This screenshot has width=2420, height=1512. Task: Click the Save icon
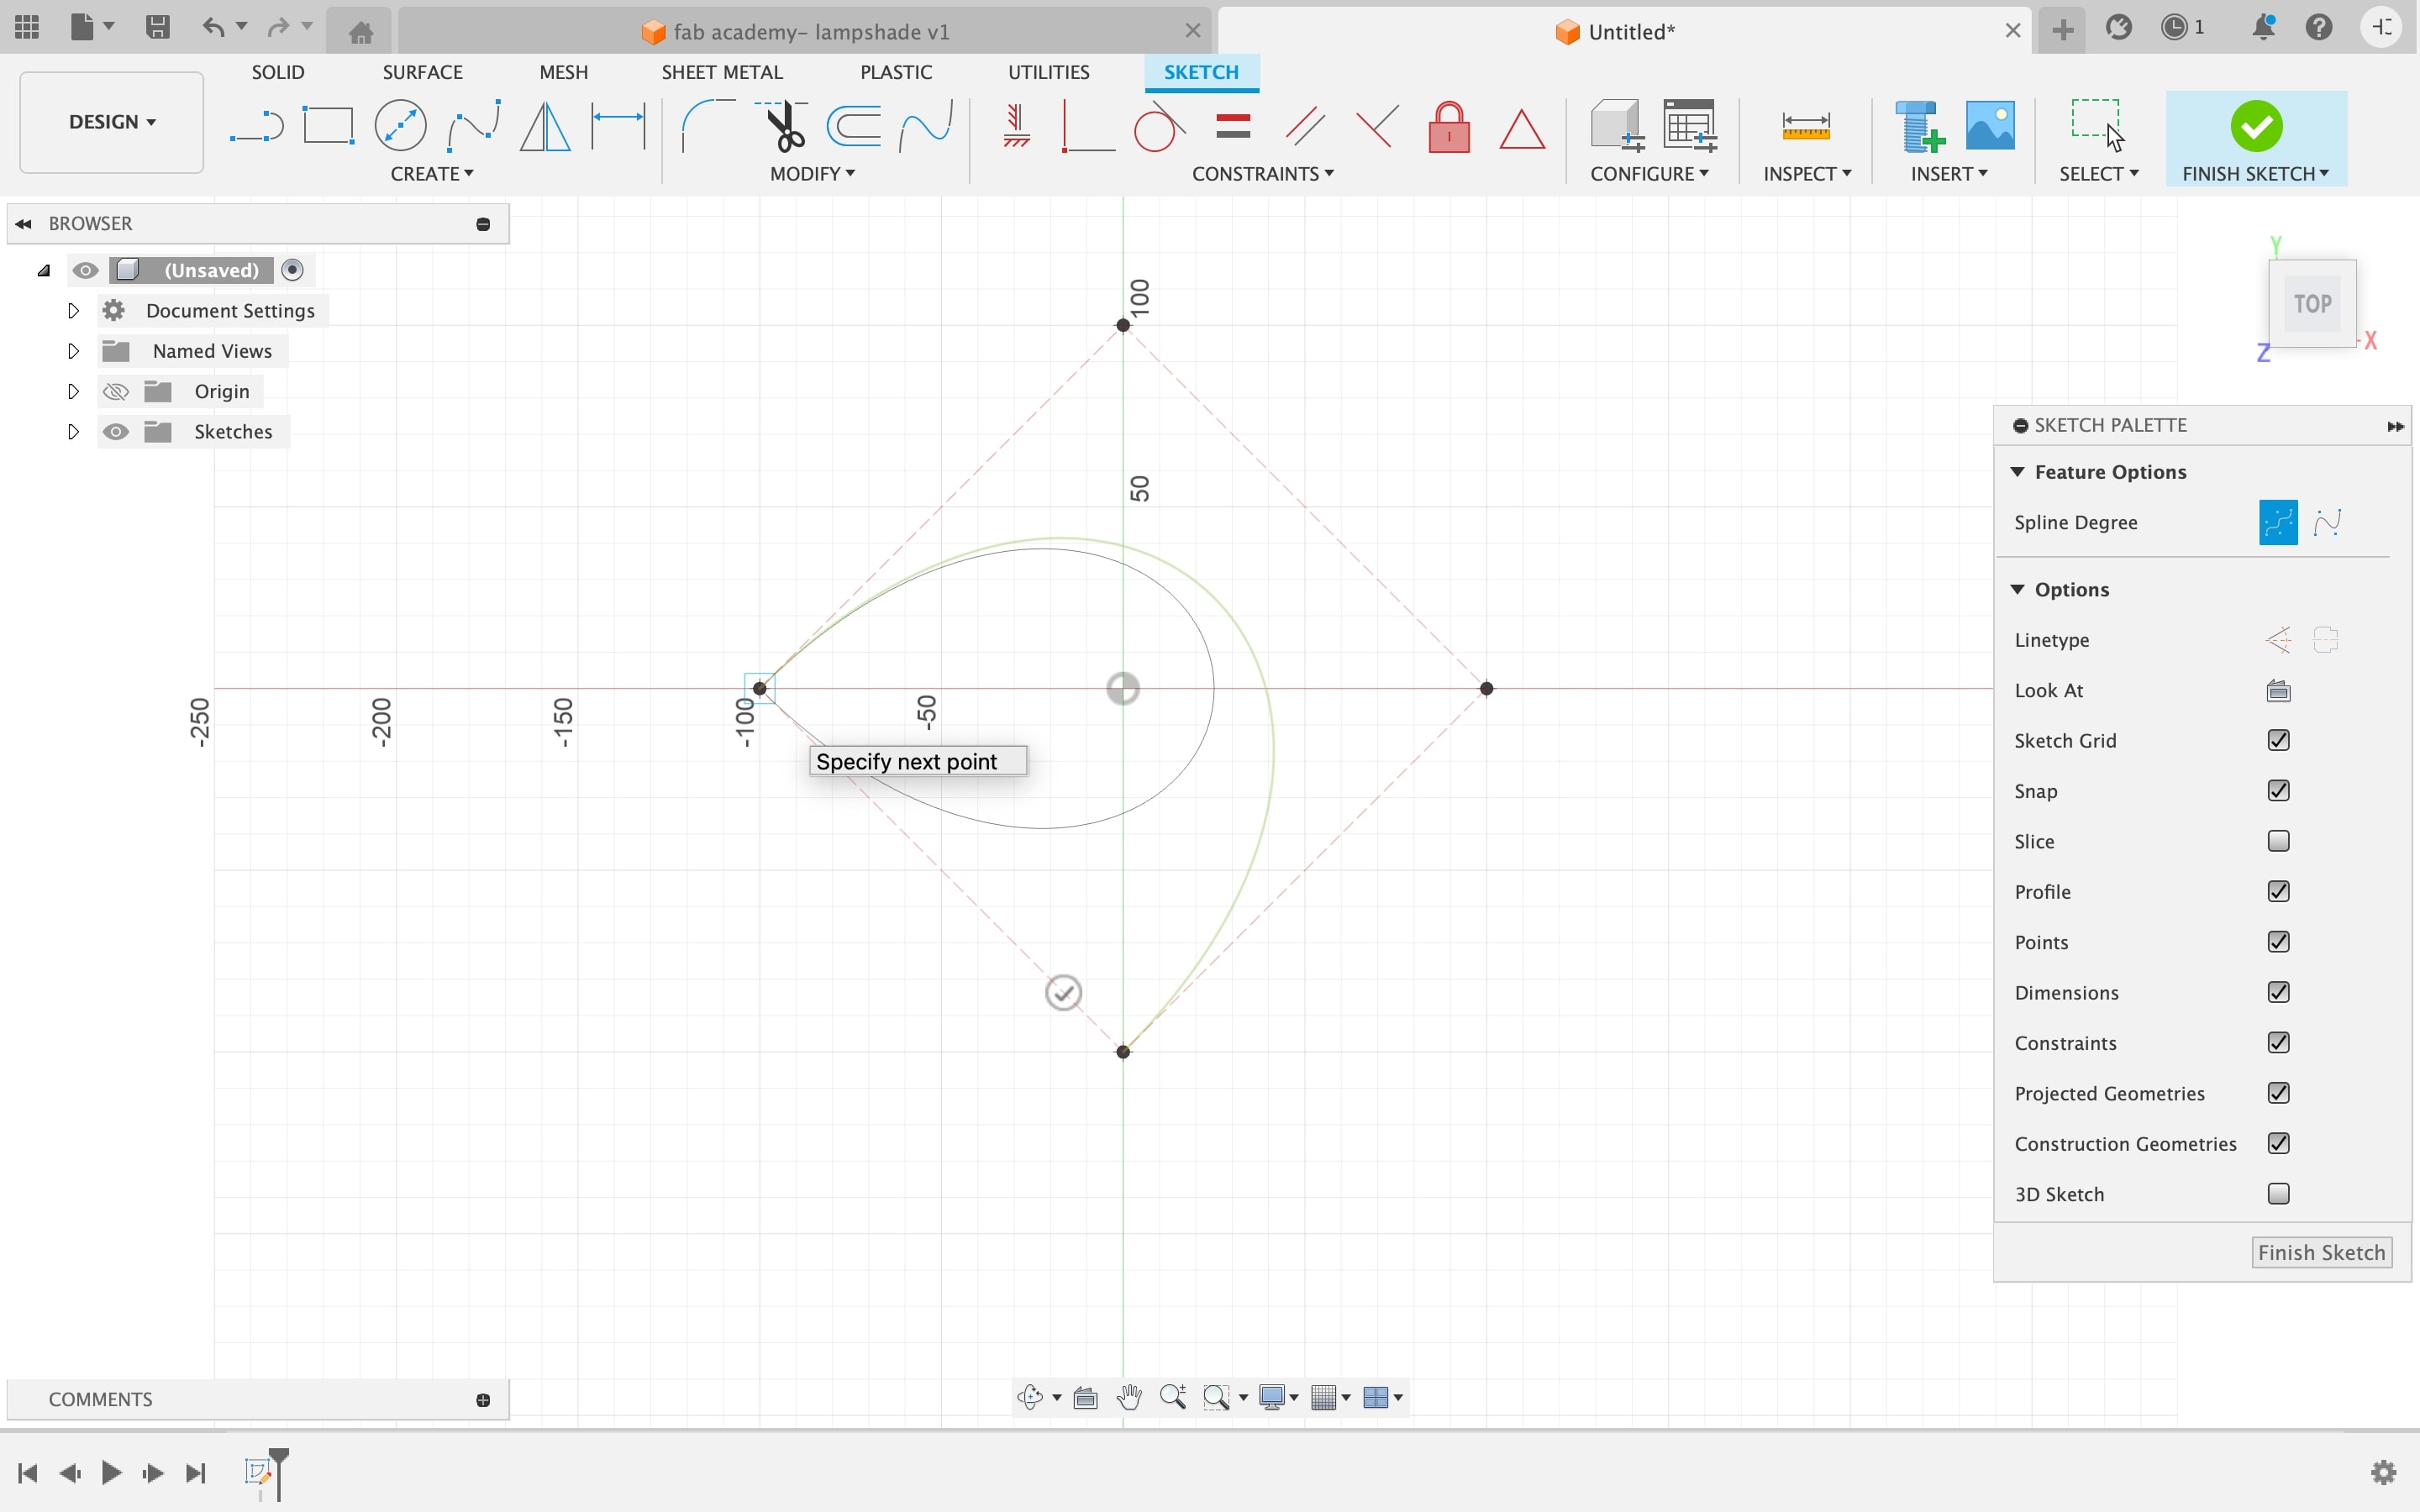[x=157, y=27]
